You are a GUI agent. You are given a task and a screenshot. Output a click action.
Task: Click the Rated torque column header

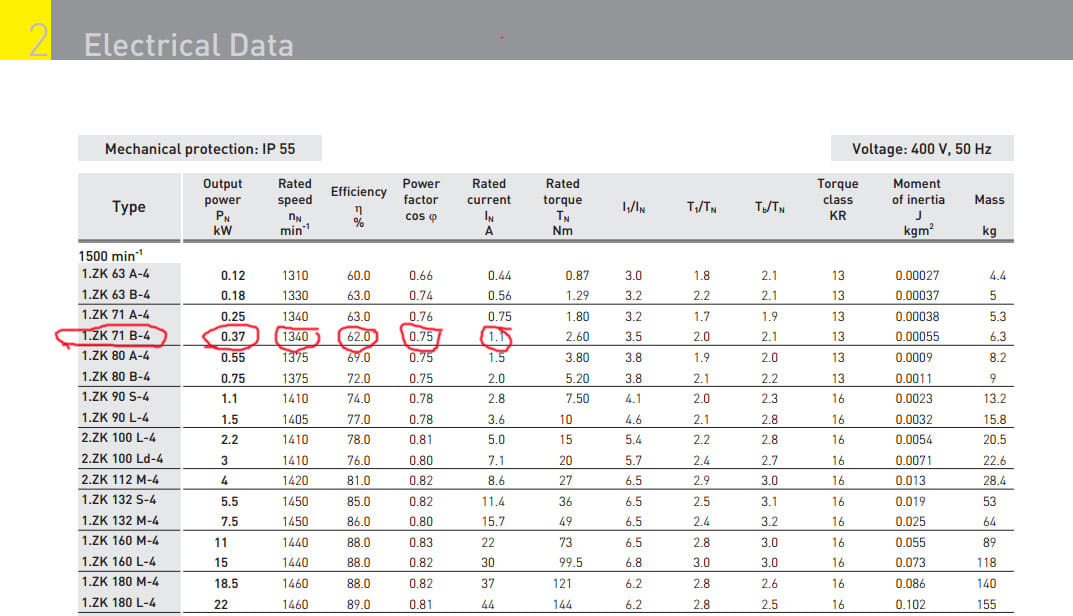[x=562, y=207]
